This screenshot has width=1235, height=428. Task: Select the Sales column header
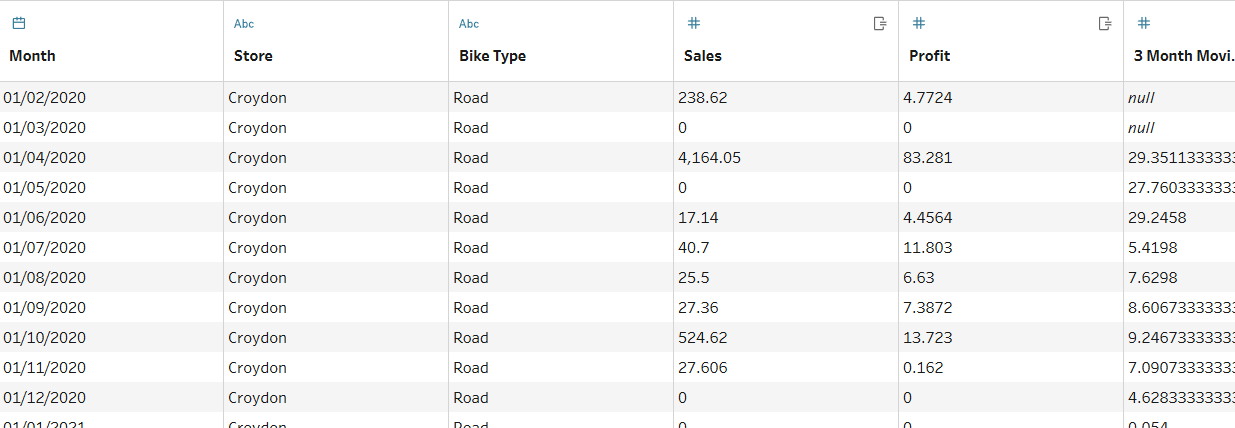point(703,56)
